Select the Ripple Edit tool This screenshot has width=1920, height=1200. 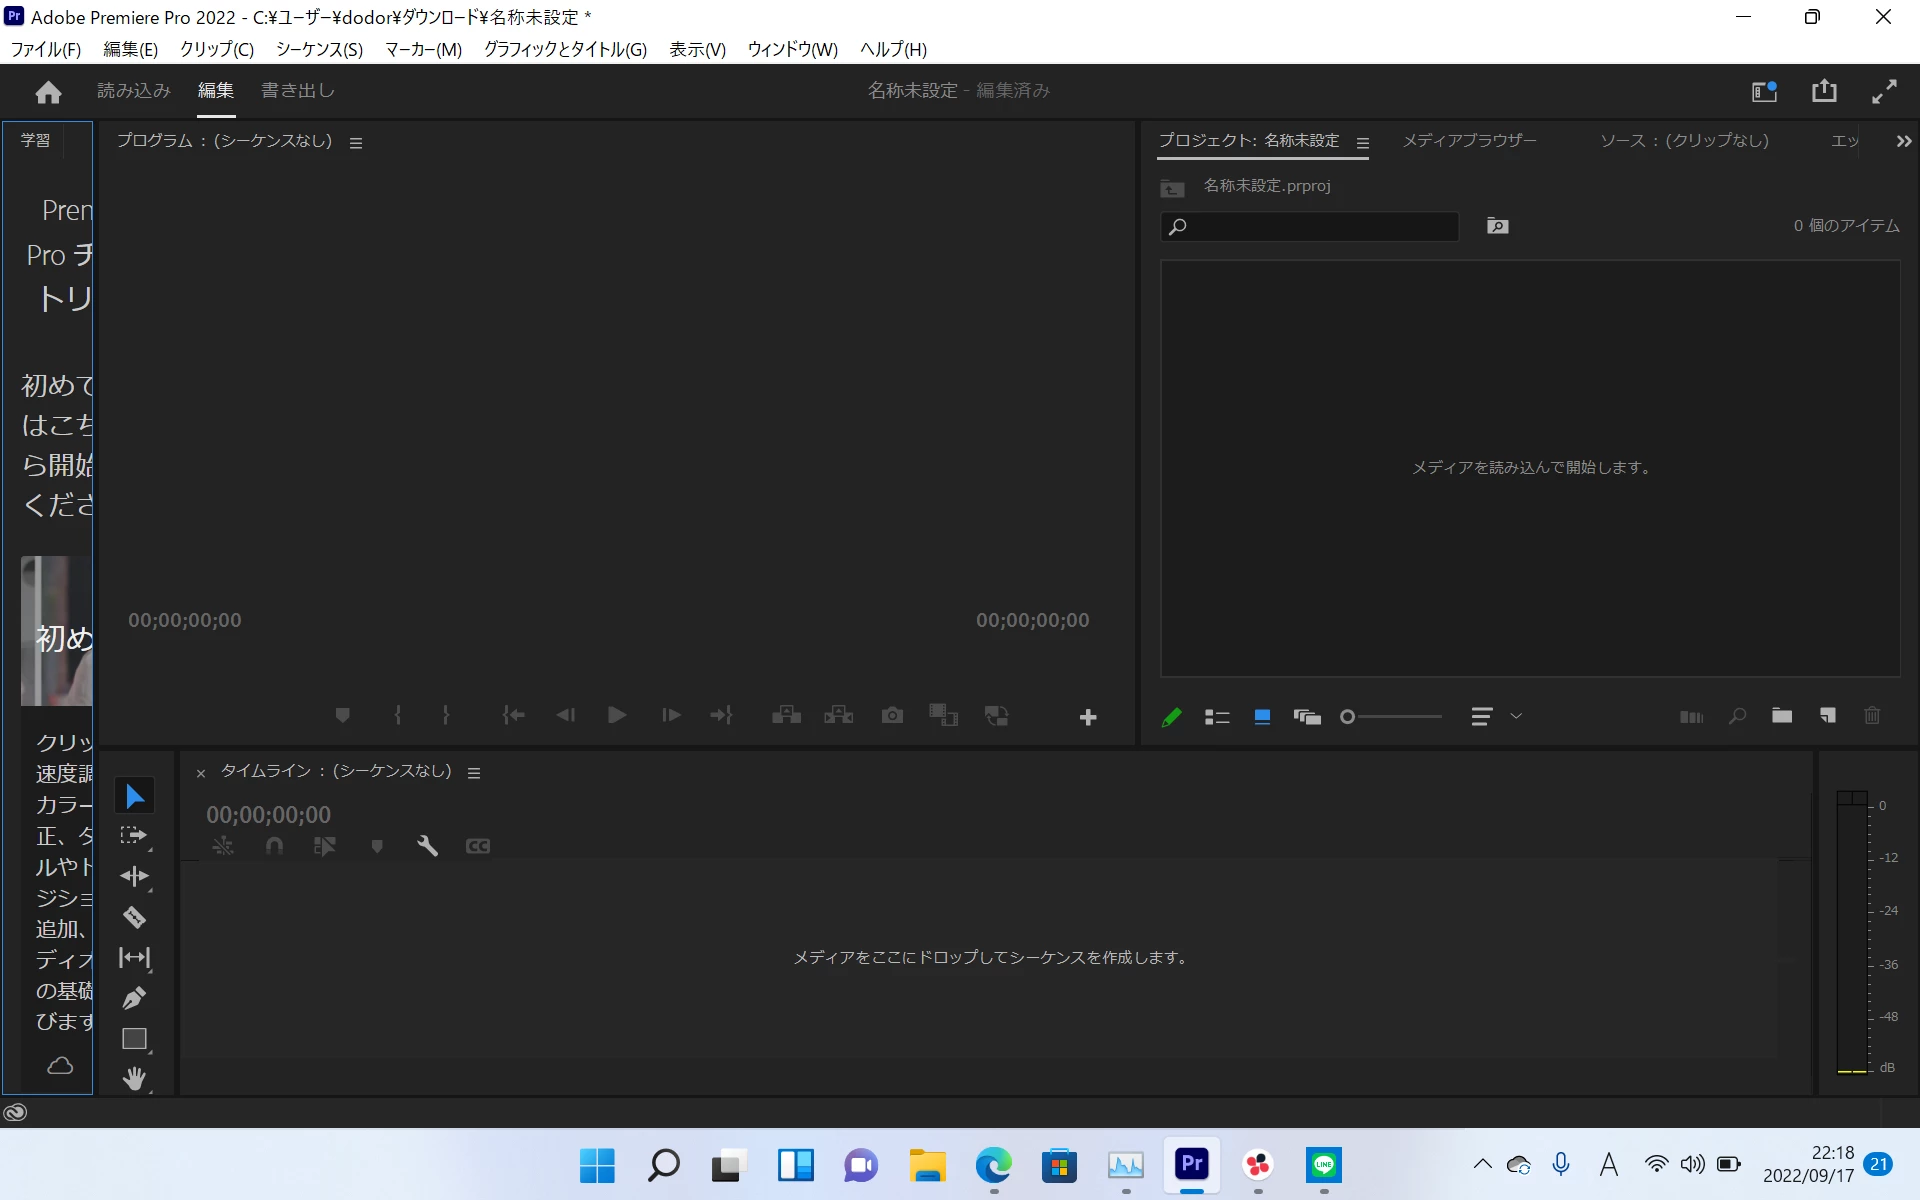pos(134,876)
